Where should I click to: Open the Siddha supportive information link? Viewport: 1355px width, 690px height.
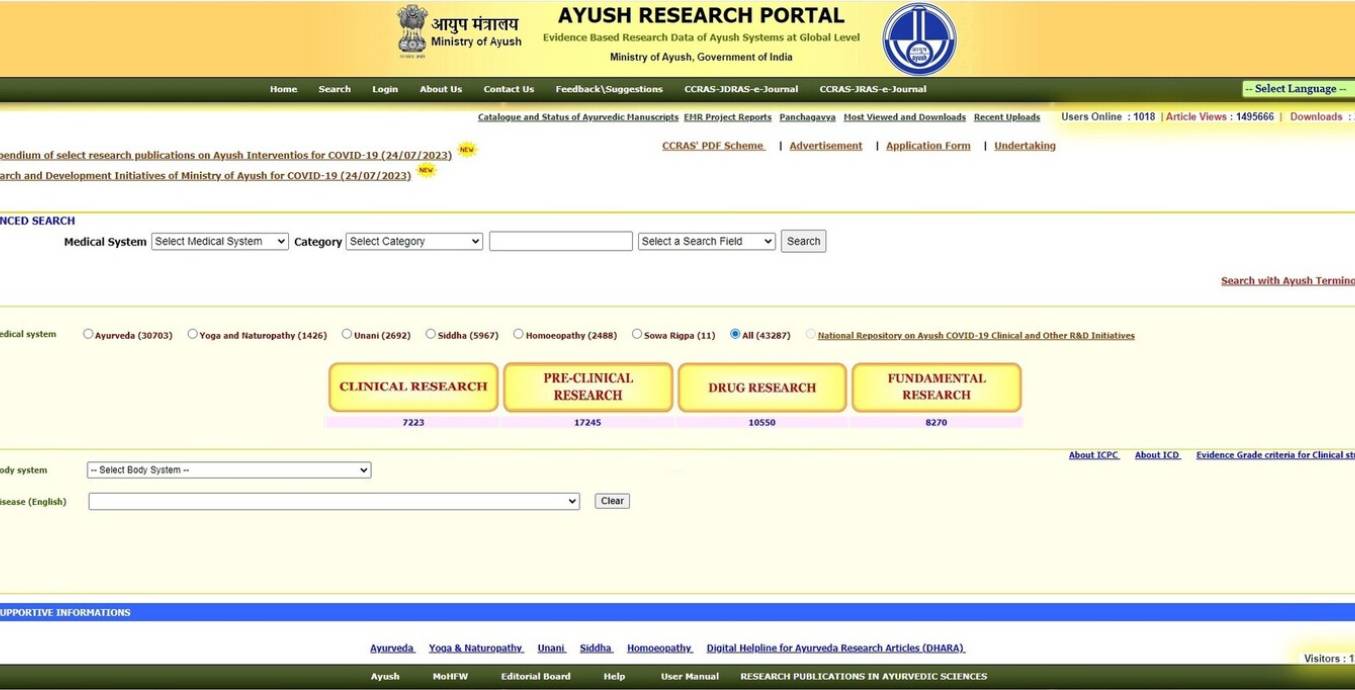click(596, 648)
